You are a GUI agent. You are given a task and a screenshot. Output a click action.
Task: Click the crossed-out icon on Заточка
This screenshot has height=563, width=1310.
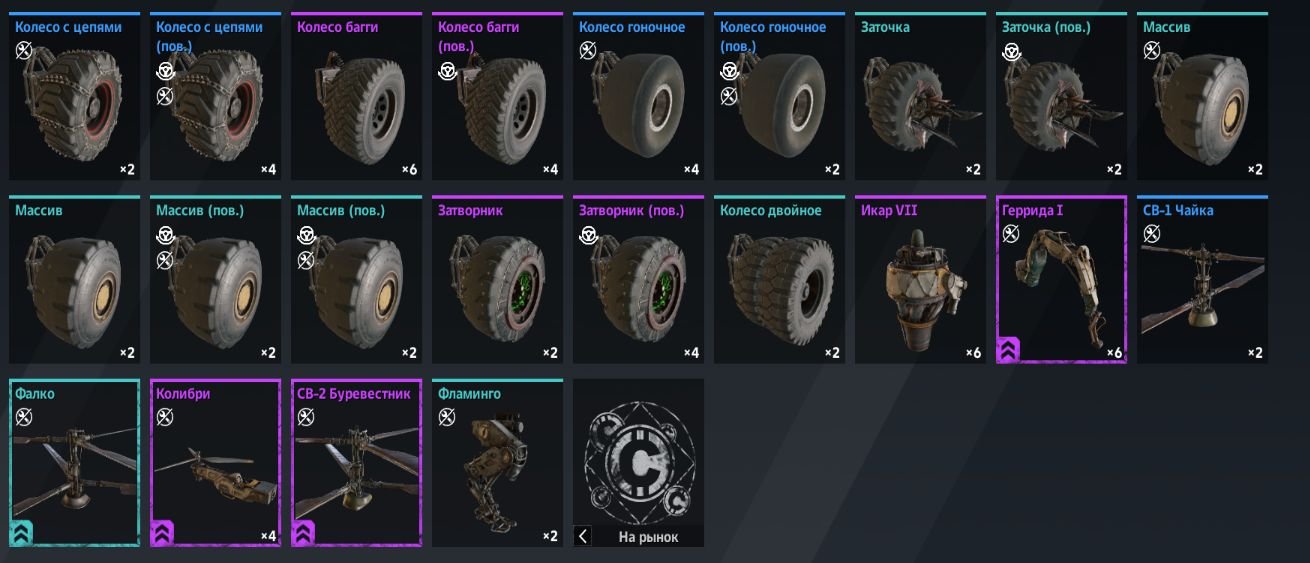click(870, 49)
